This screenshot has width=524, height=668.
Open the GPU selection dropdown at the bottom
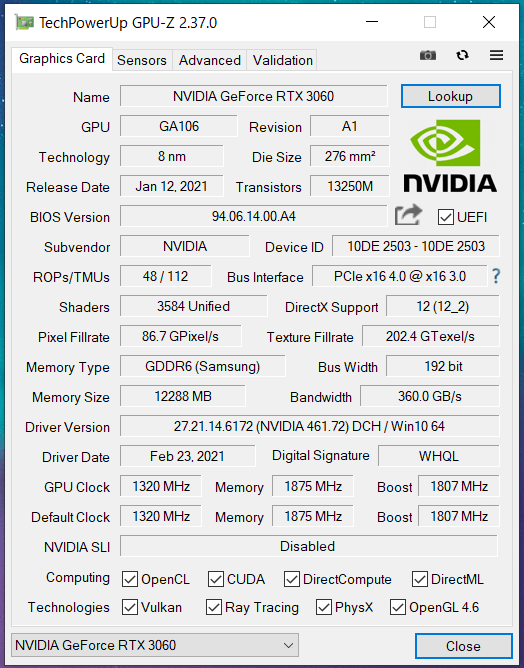tap(155, 645)
